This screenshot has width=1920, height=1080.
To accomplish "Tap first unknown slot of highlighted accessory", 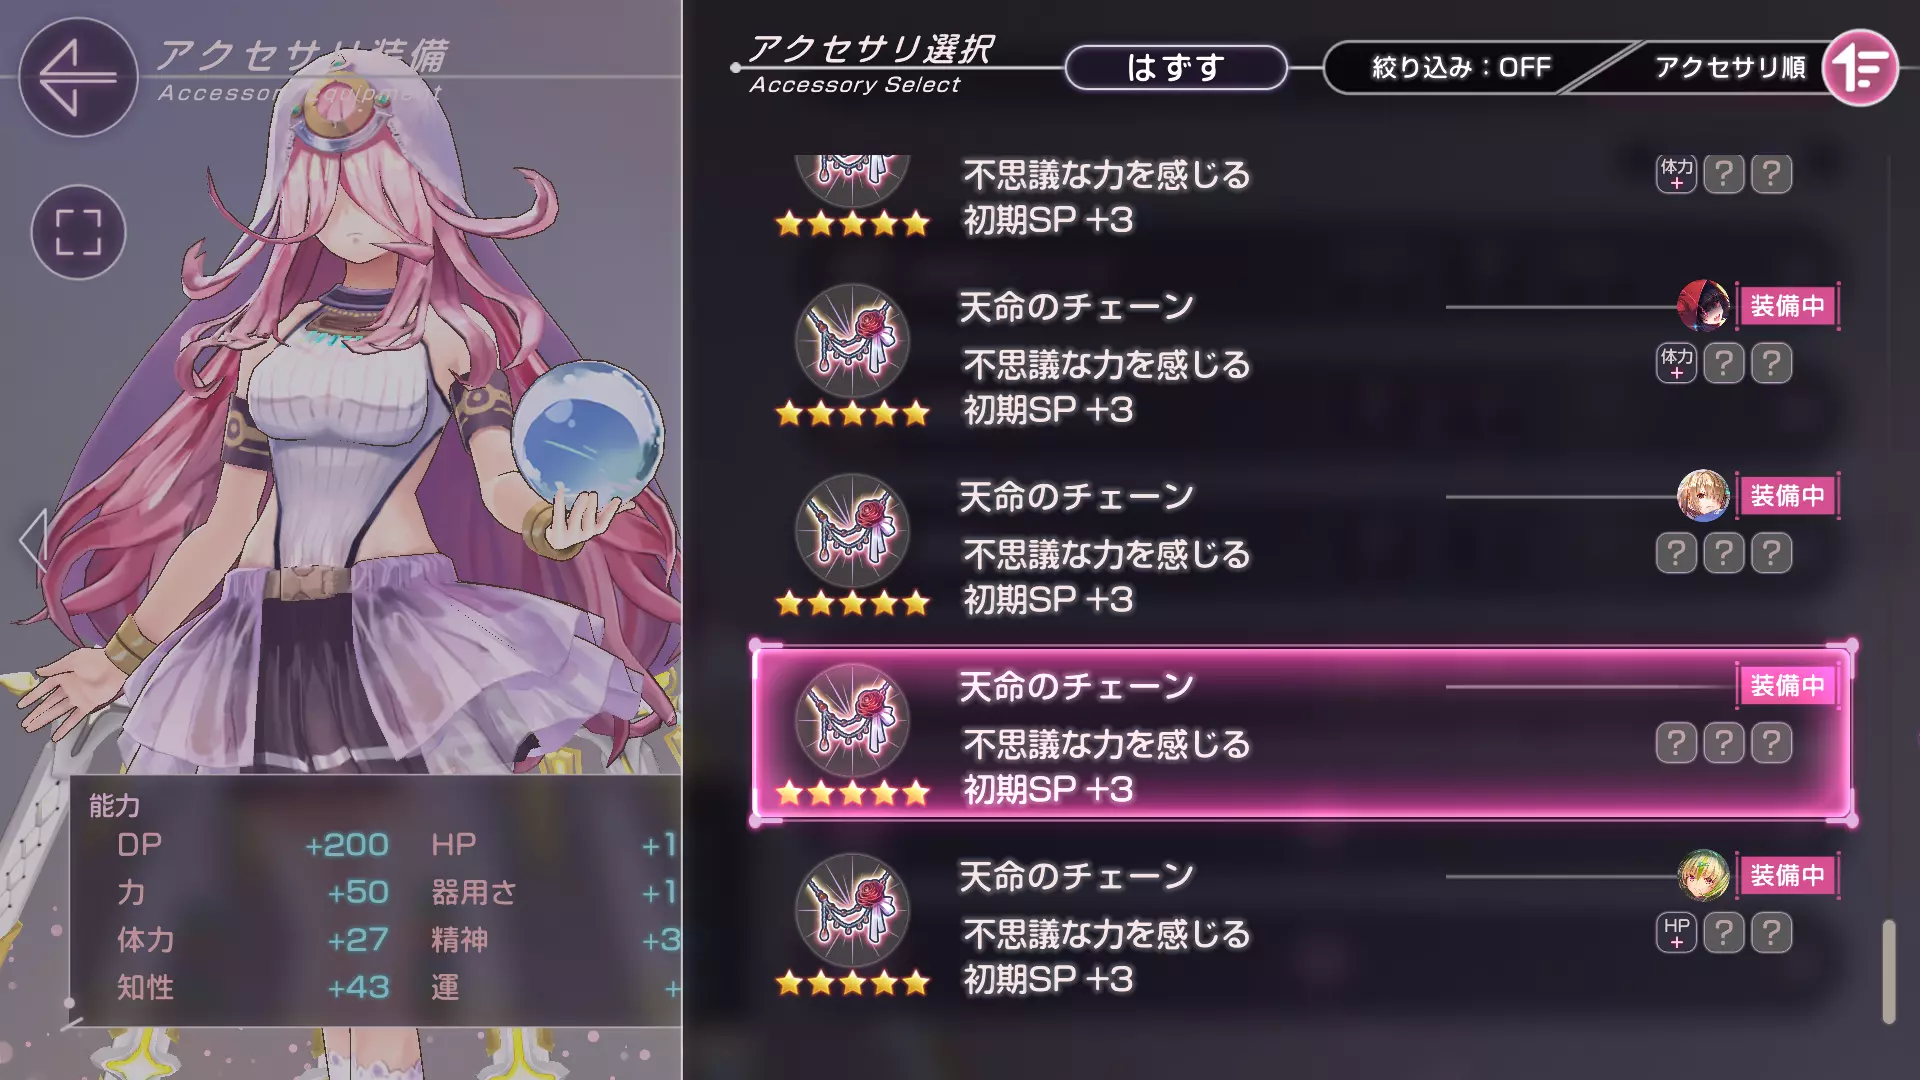I will tap(1676, 743).
